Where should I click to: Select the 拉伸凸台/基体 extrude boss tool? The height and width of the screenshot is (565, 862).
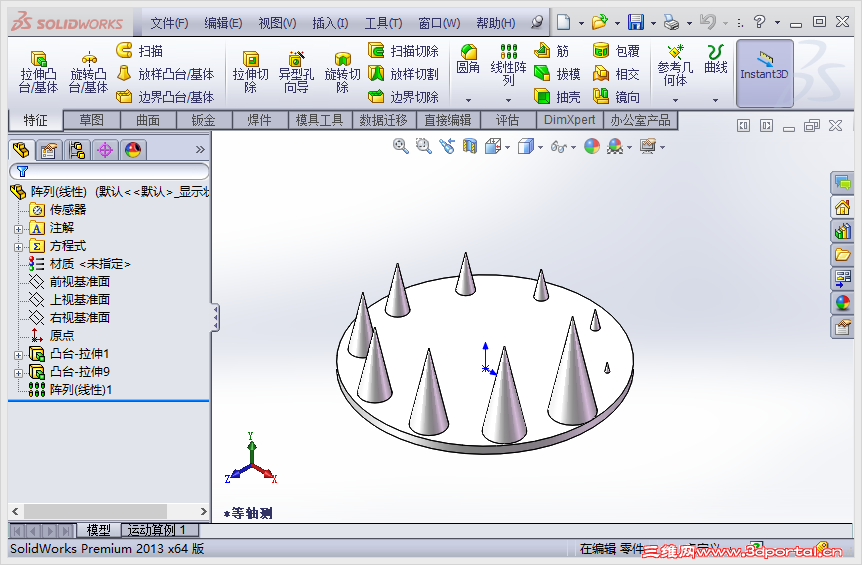[x=38, y=73]
